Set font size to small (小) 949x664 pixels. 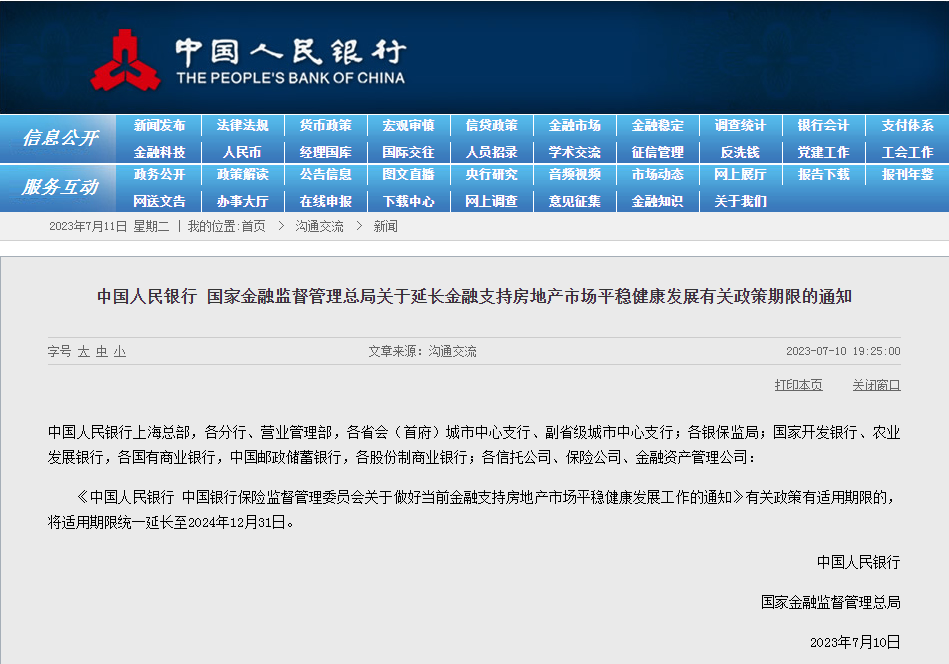coord(120,352)
